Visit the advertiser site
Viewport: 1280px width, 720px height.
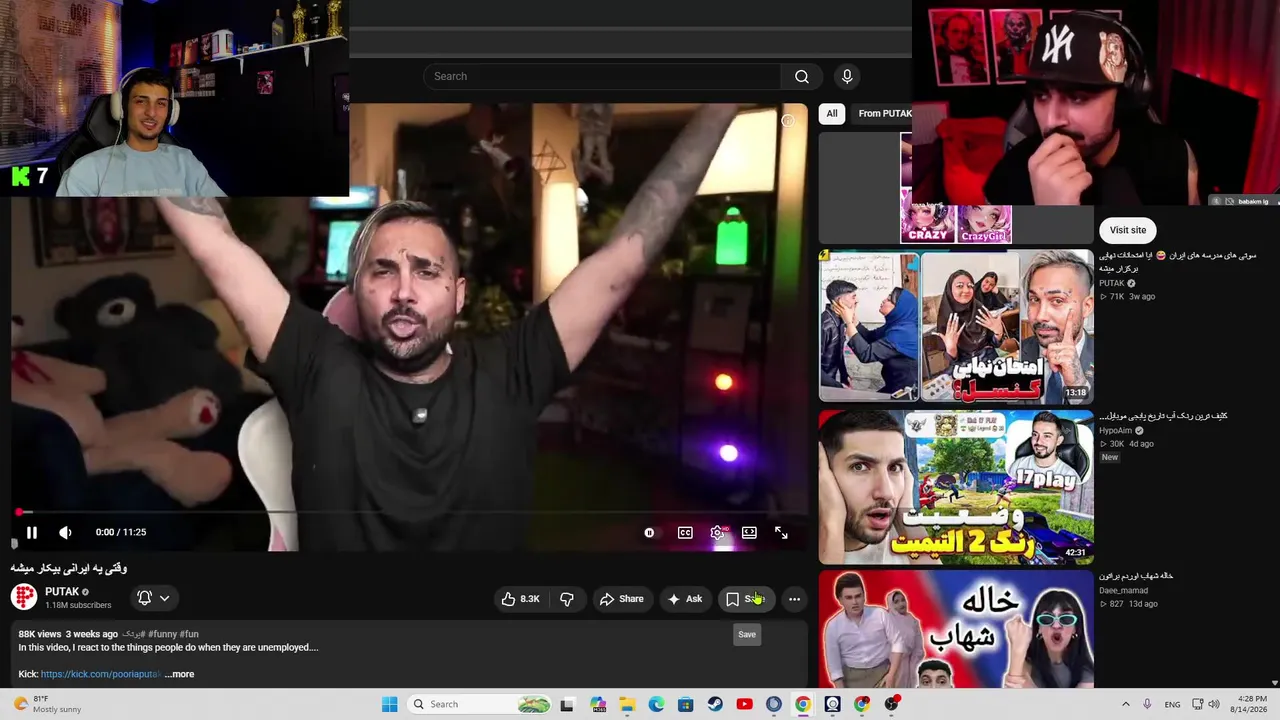pyautogui.click(x=1128, y=230)
